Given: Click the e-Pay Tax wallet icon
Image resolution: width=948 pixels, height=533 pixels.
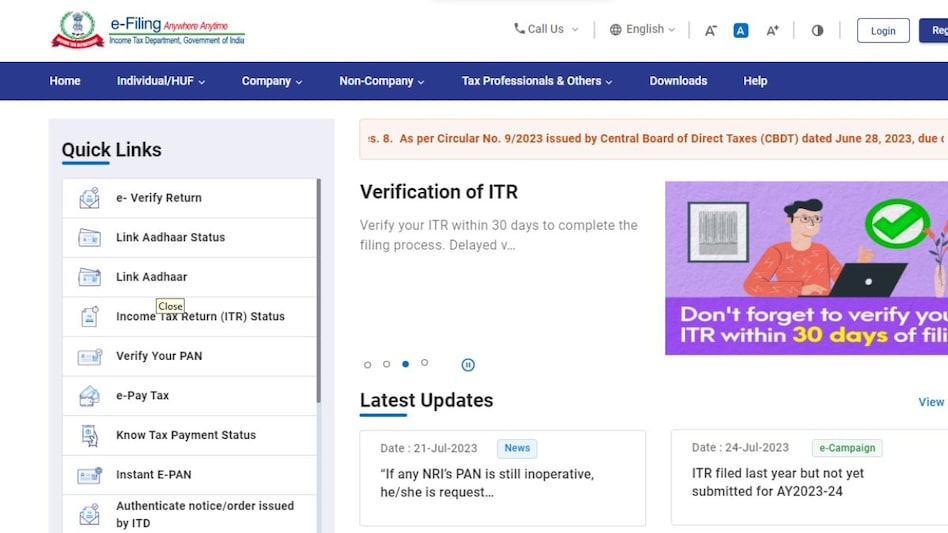Looking at the screenshot, I should click(x=89, y=396).
